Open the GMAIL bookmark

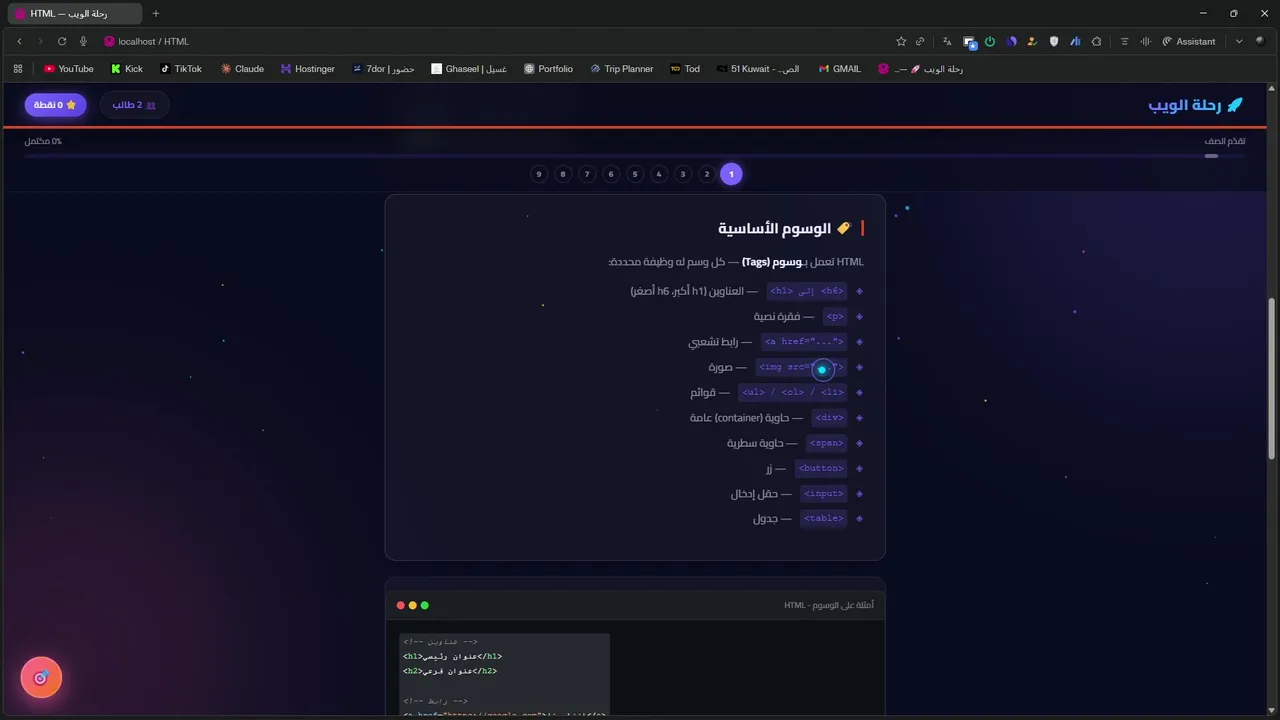click(x=839, y=69)
